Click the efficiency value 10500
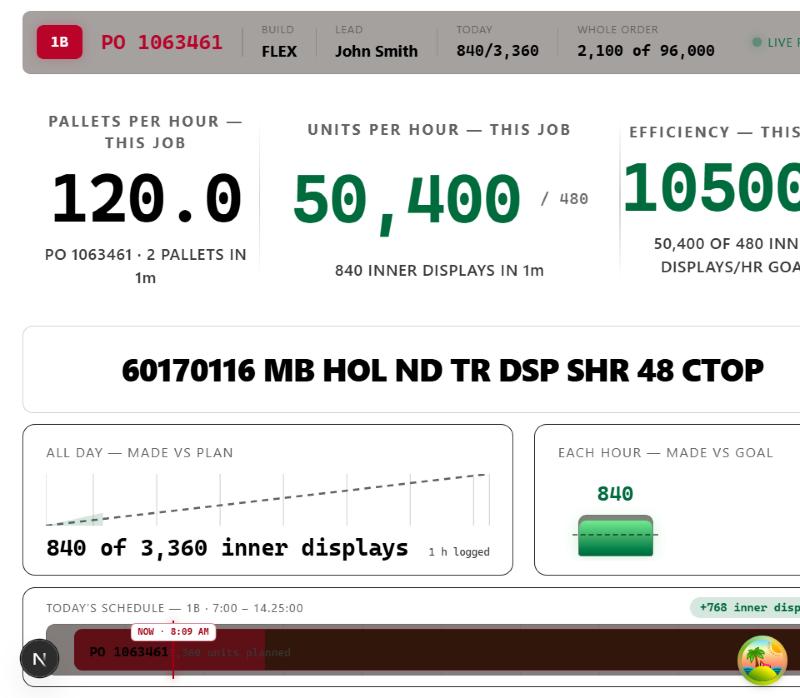This screenshot has height=698, width=800. (712, 187)
